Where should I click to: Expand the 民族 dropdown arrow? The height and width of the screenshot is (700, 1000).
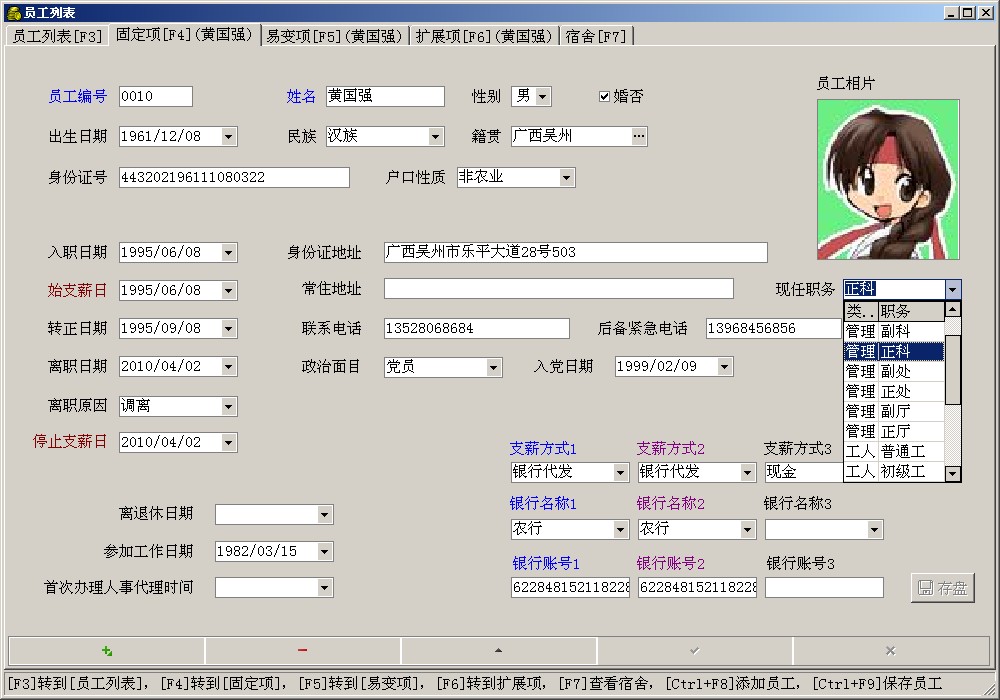pyautogui.click(x=435, y=137)
